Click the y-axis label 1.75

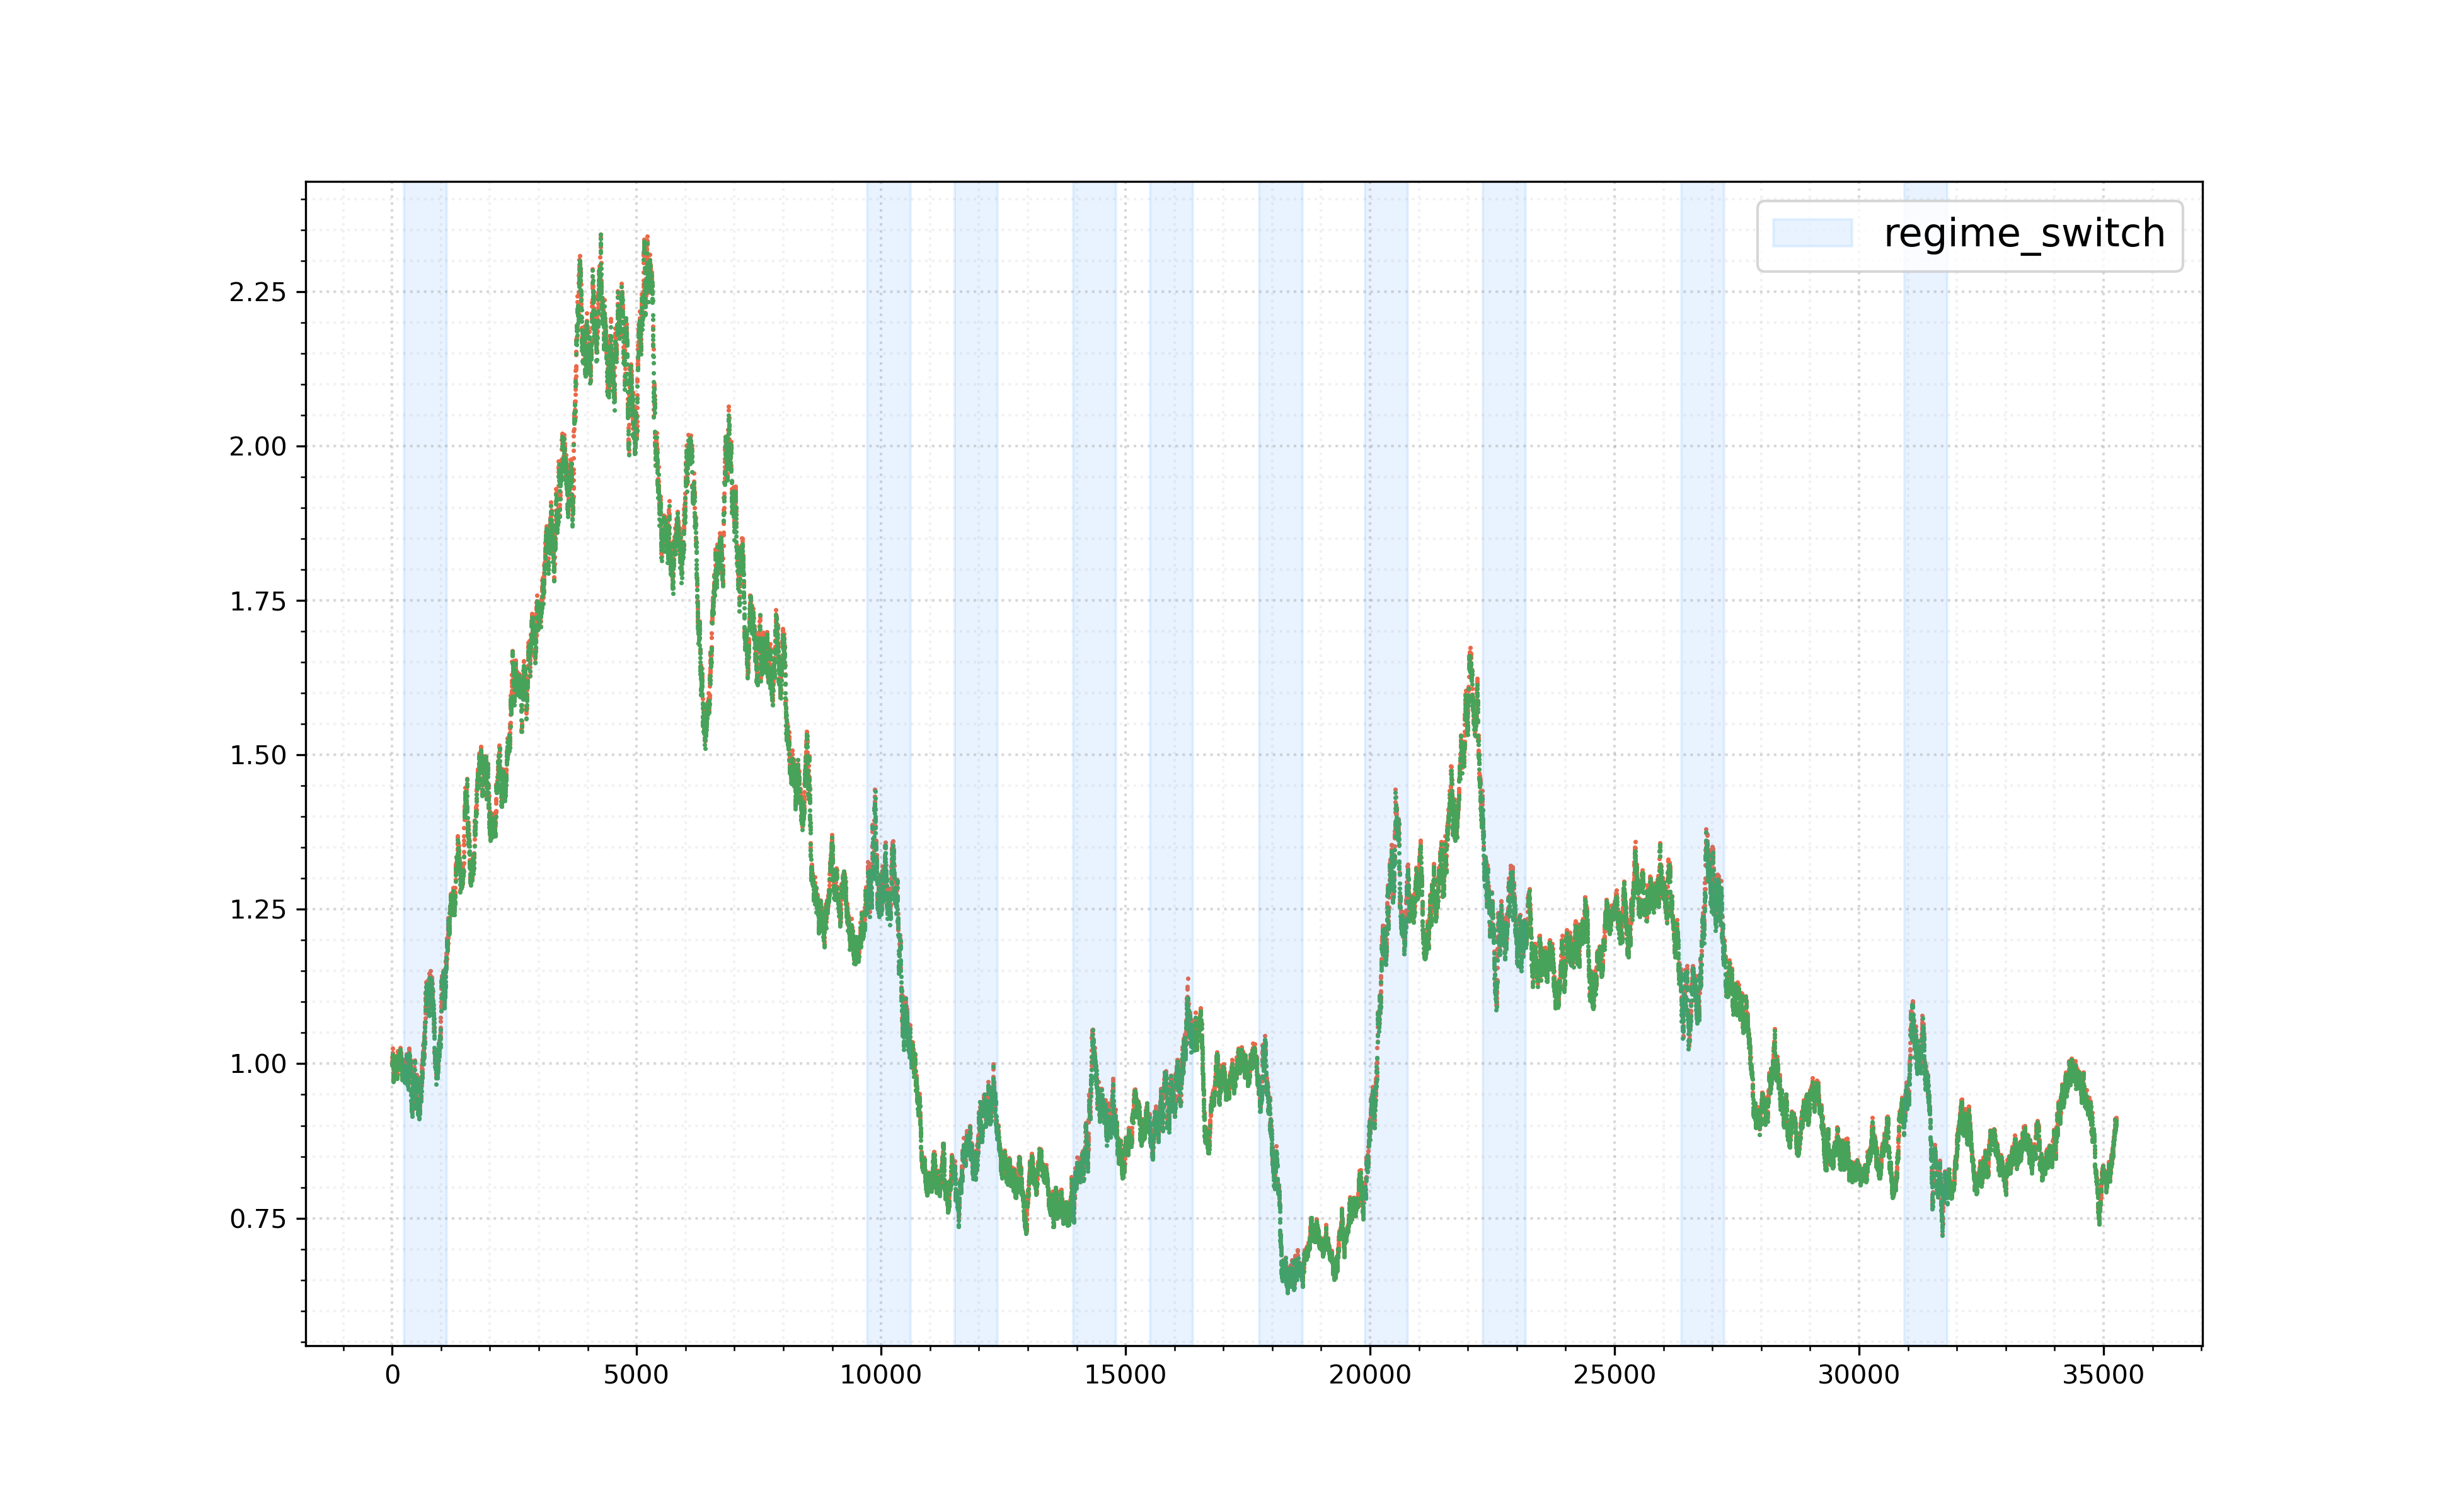point(258,601)
